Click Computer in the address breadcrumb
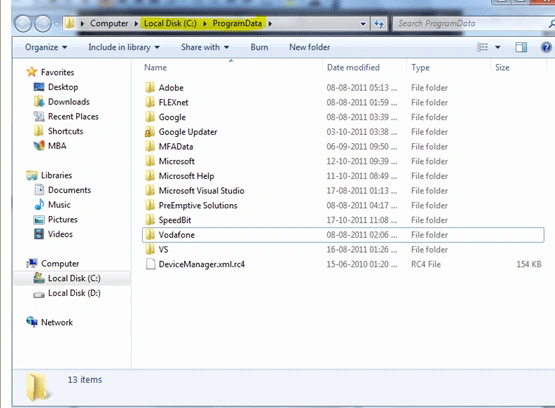The width and height of the screenshot is (555, 408). coord(109,23)
